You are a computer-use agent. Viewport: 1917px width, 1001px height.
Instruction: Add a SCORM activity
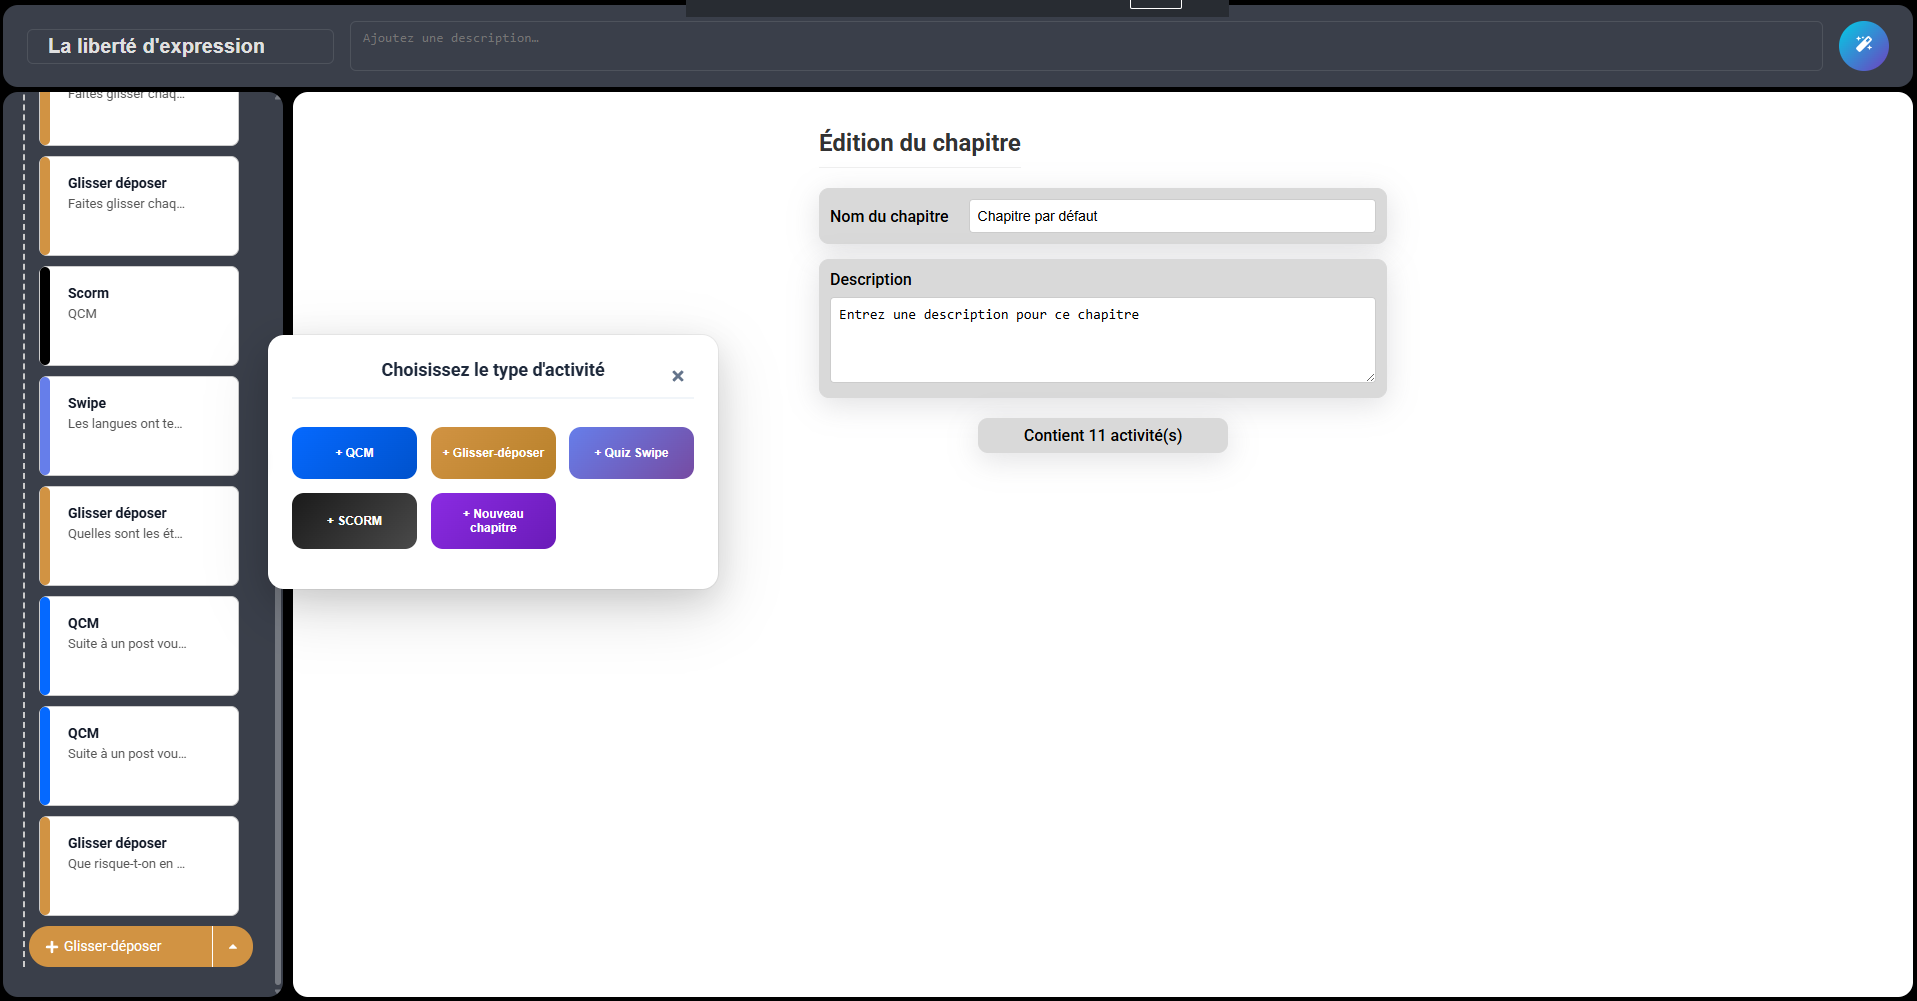click(x=354, y=521)
